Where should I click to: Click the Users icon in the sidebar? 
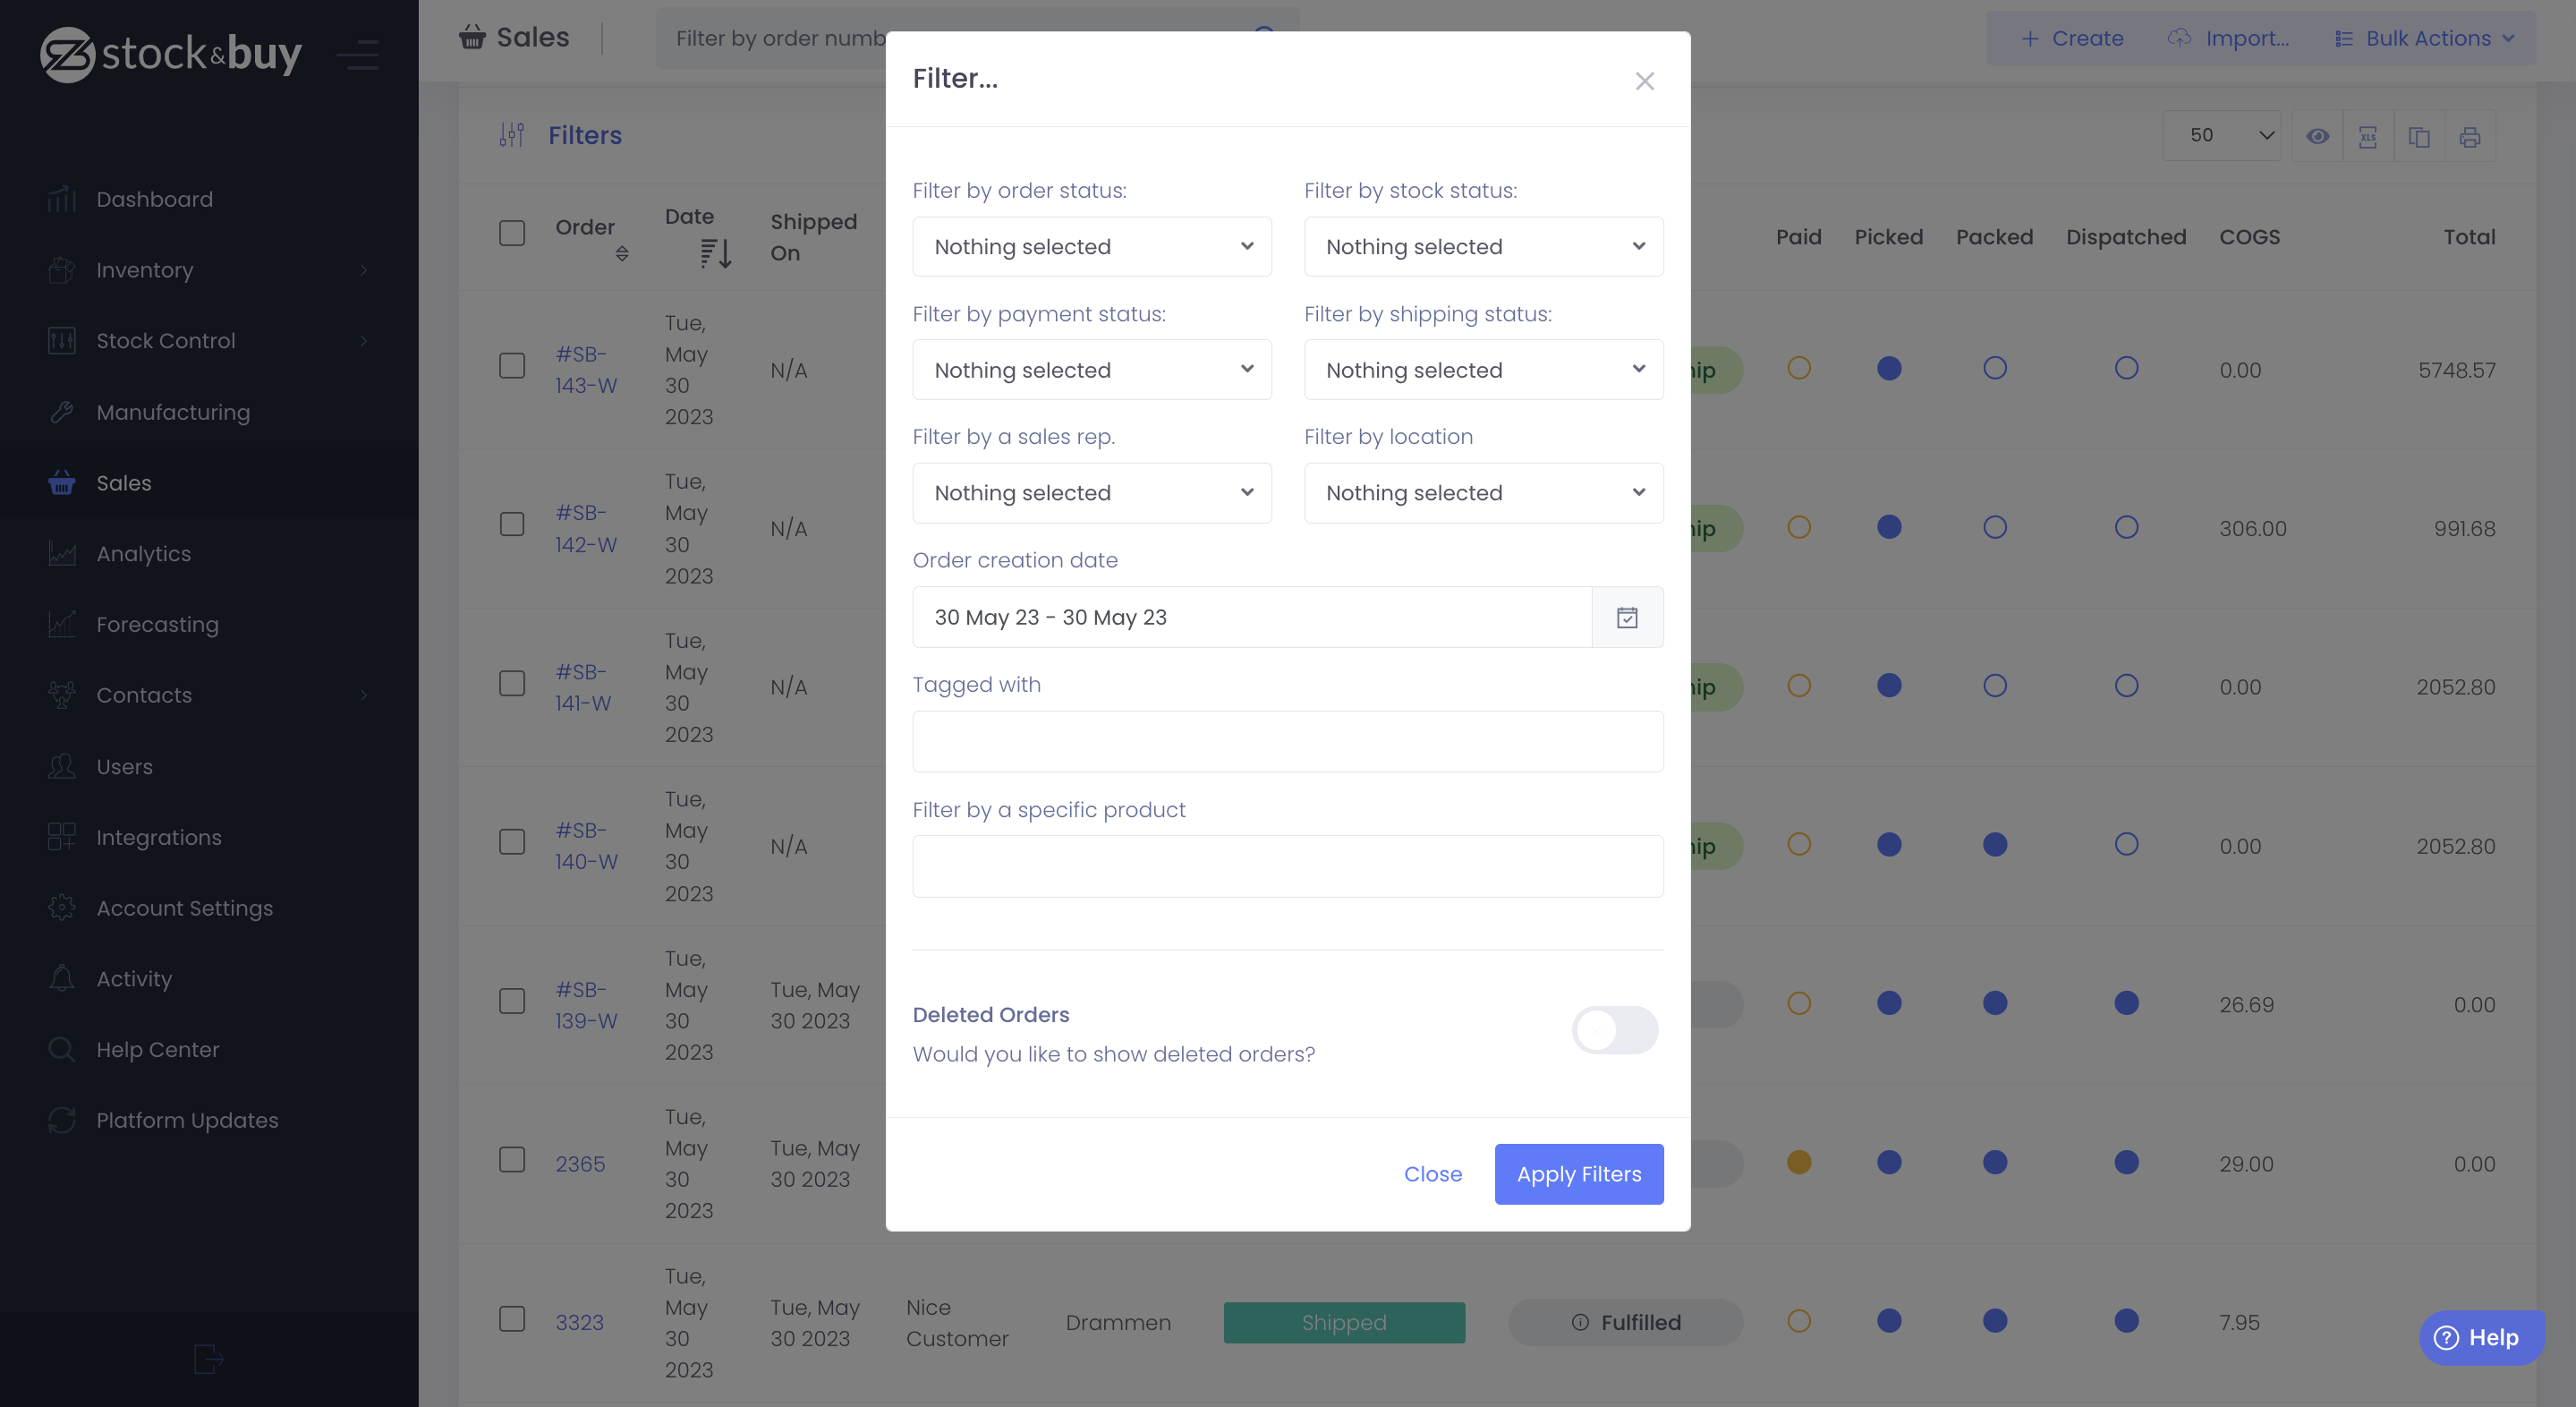tap(62, 766)
